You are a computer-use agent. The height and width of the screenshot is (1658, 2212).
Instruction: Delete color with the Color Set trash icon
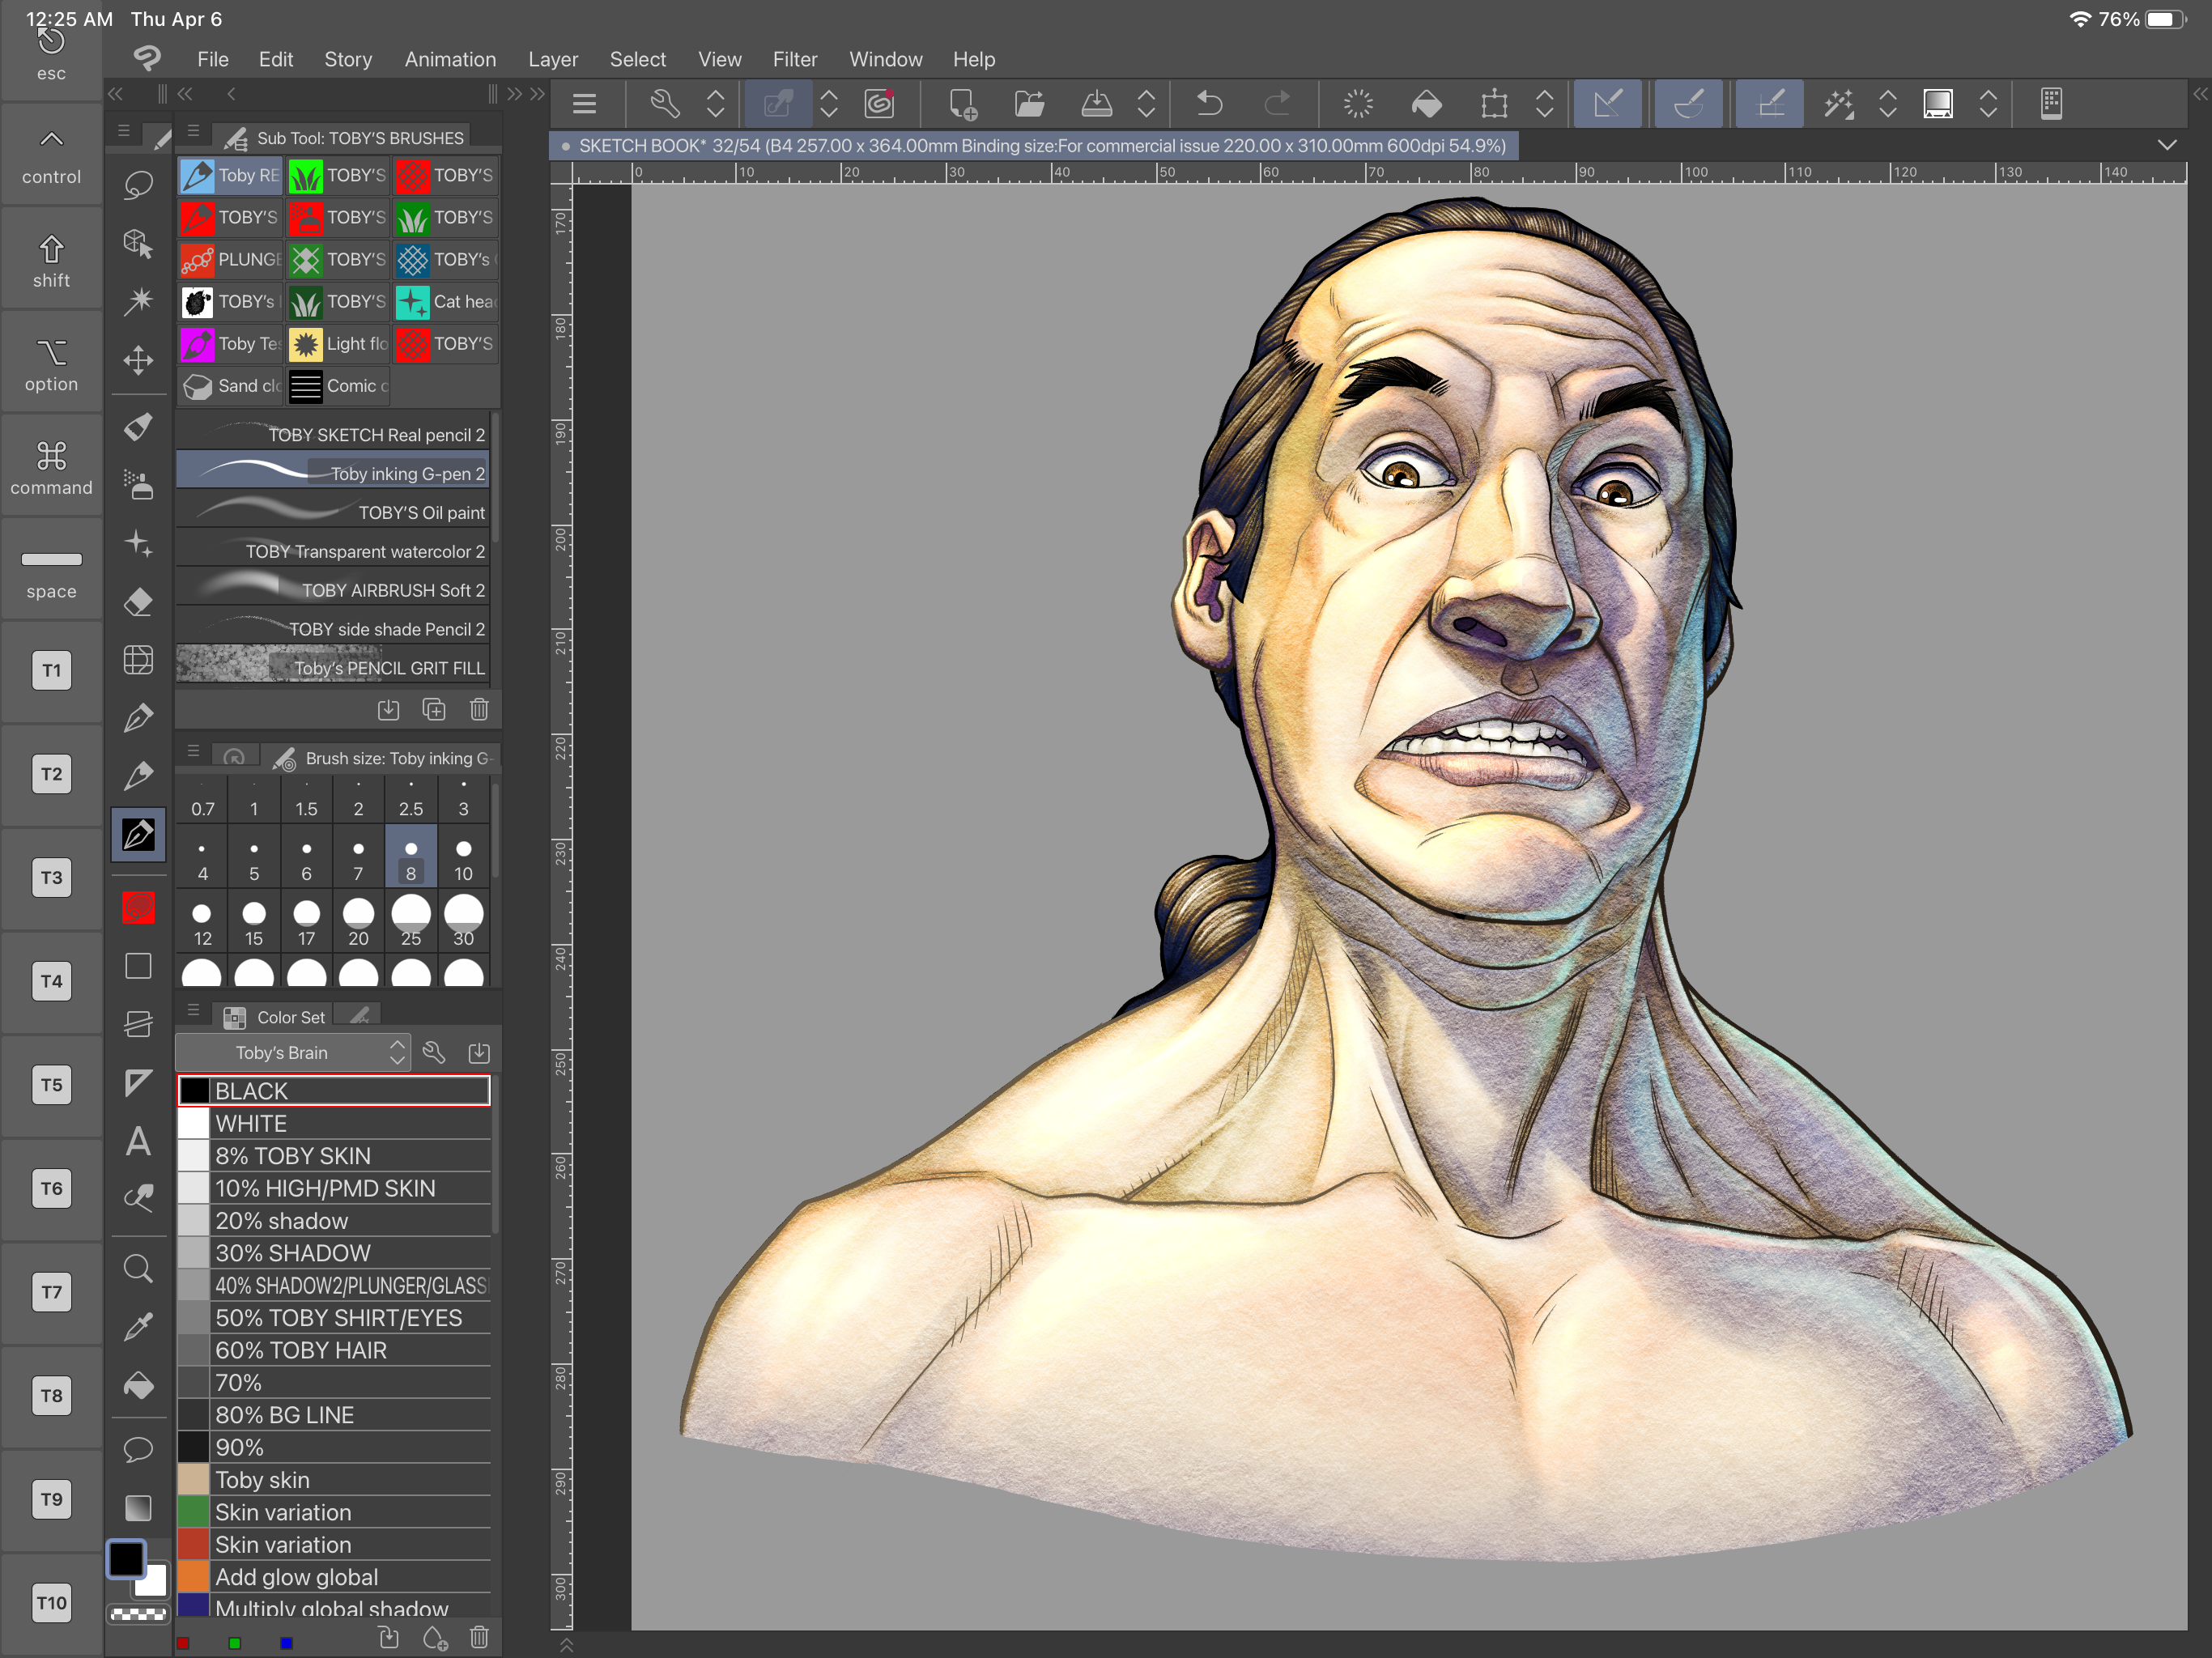click(479, 1637)
